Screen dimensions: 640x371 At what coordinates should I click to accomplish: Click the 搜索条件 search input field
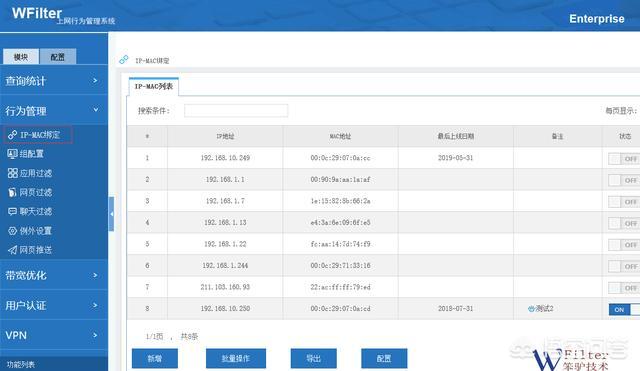[236, 111]
